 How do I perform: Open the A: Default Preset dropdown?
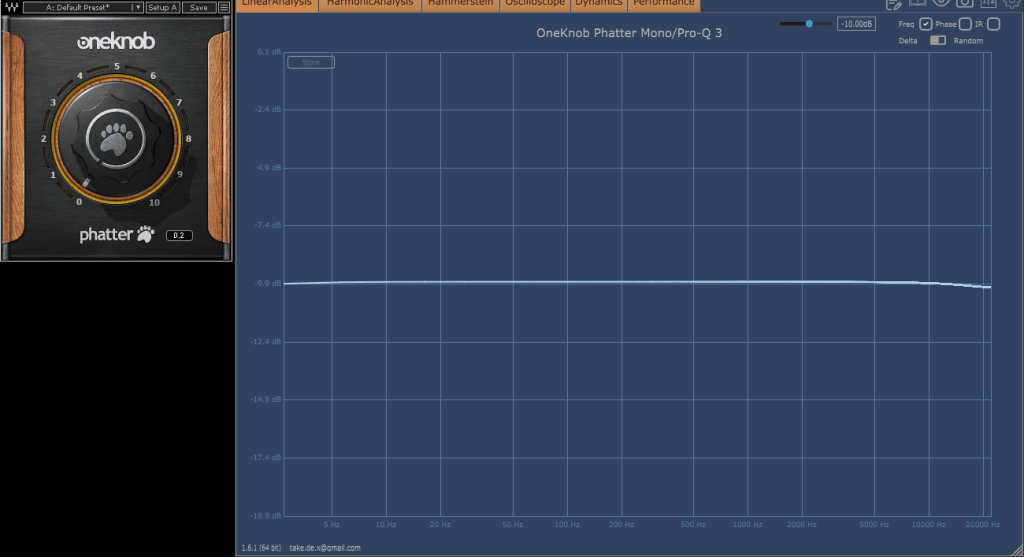tap(83, 7)
